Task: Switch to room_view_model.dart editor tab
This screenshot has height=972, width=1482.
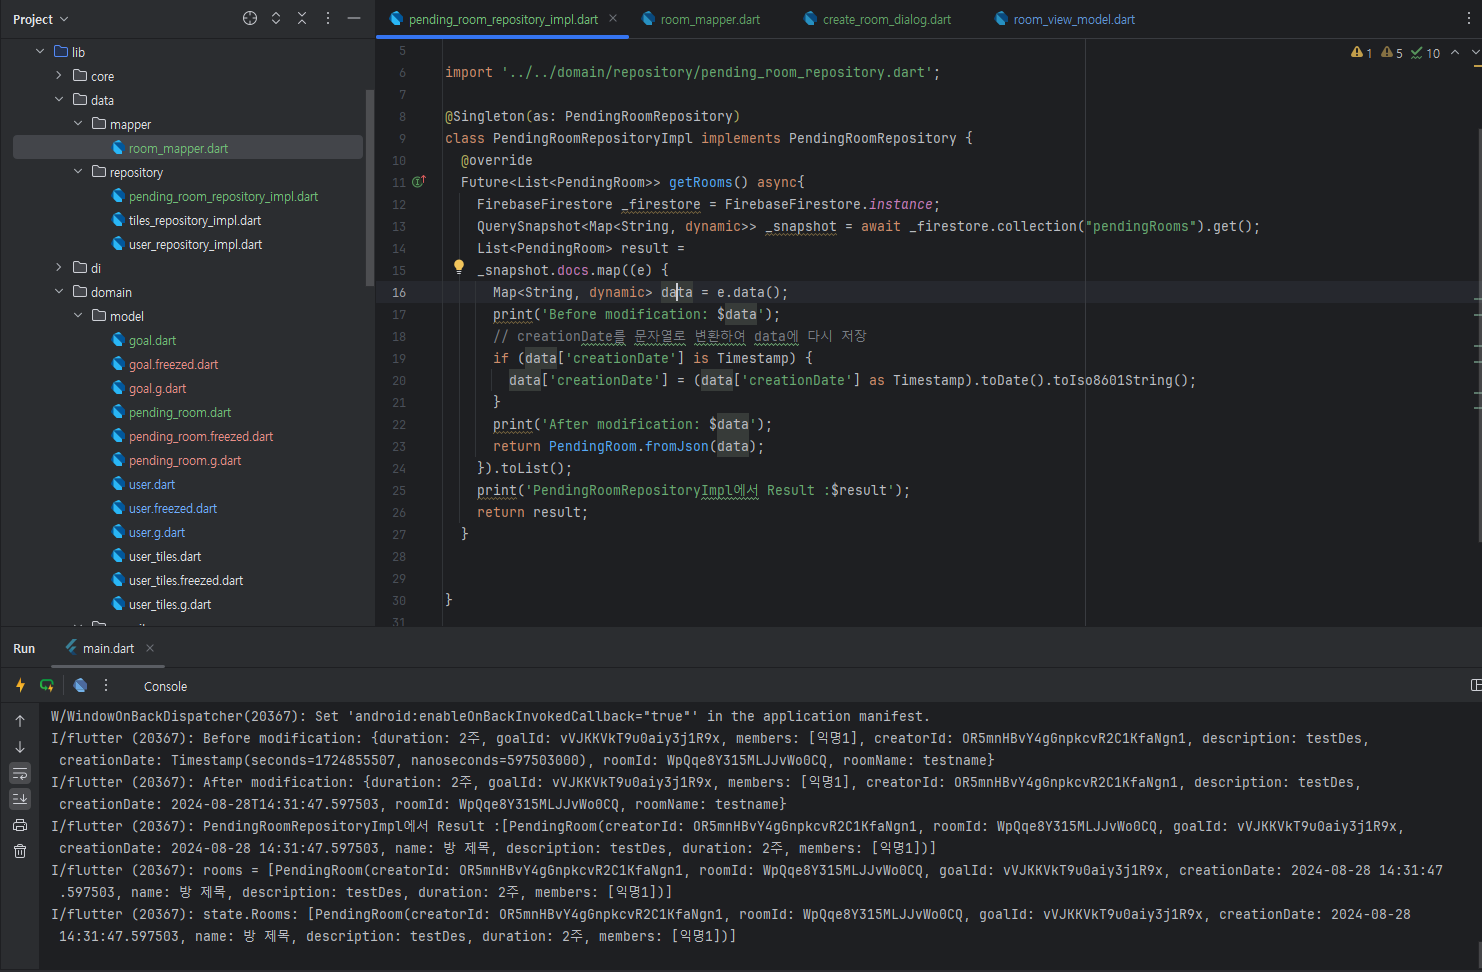Action: [x=1065, y=19]
